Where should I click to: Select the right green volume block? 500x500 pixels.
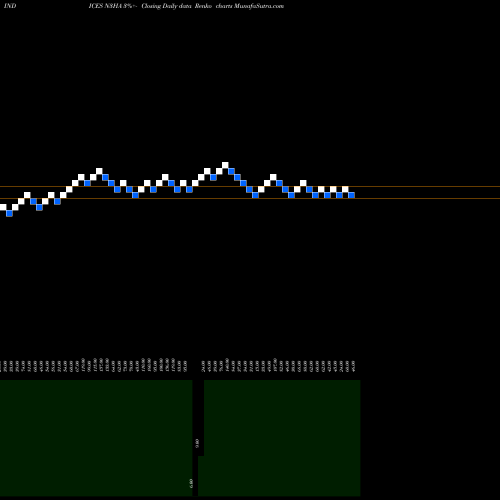point(282,438)
